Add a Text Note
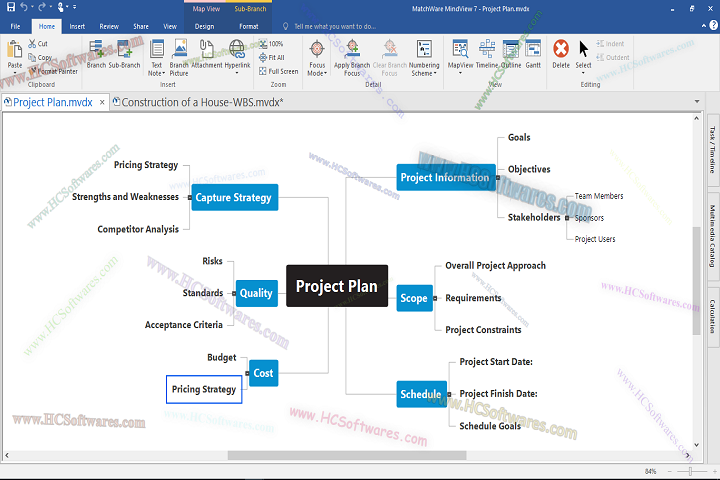Screen dimensions: 720x480 157,57
